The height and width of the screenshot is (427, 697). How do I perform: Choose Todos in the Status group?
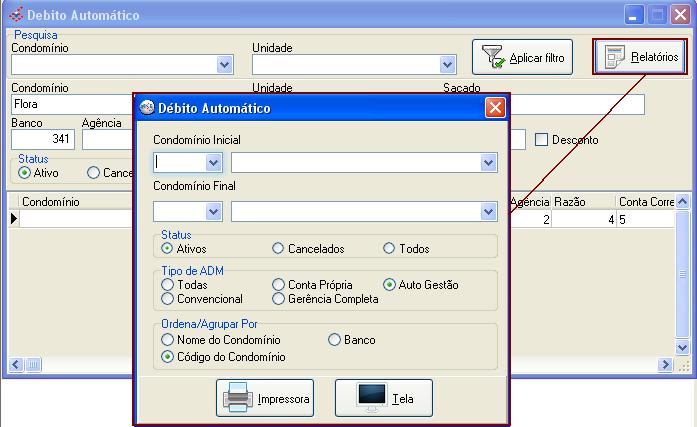pos(389,249)
